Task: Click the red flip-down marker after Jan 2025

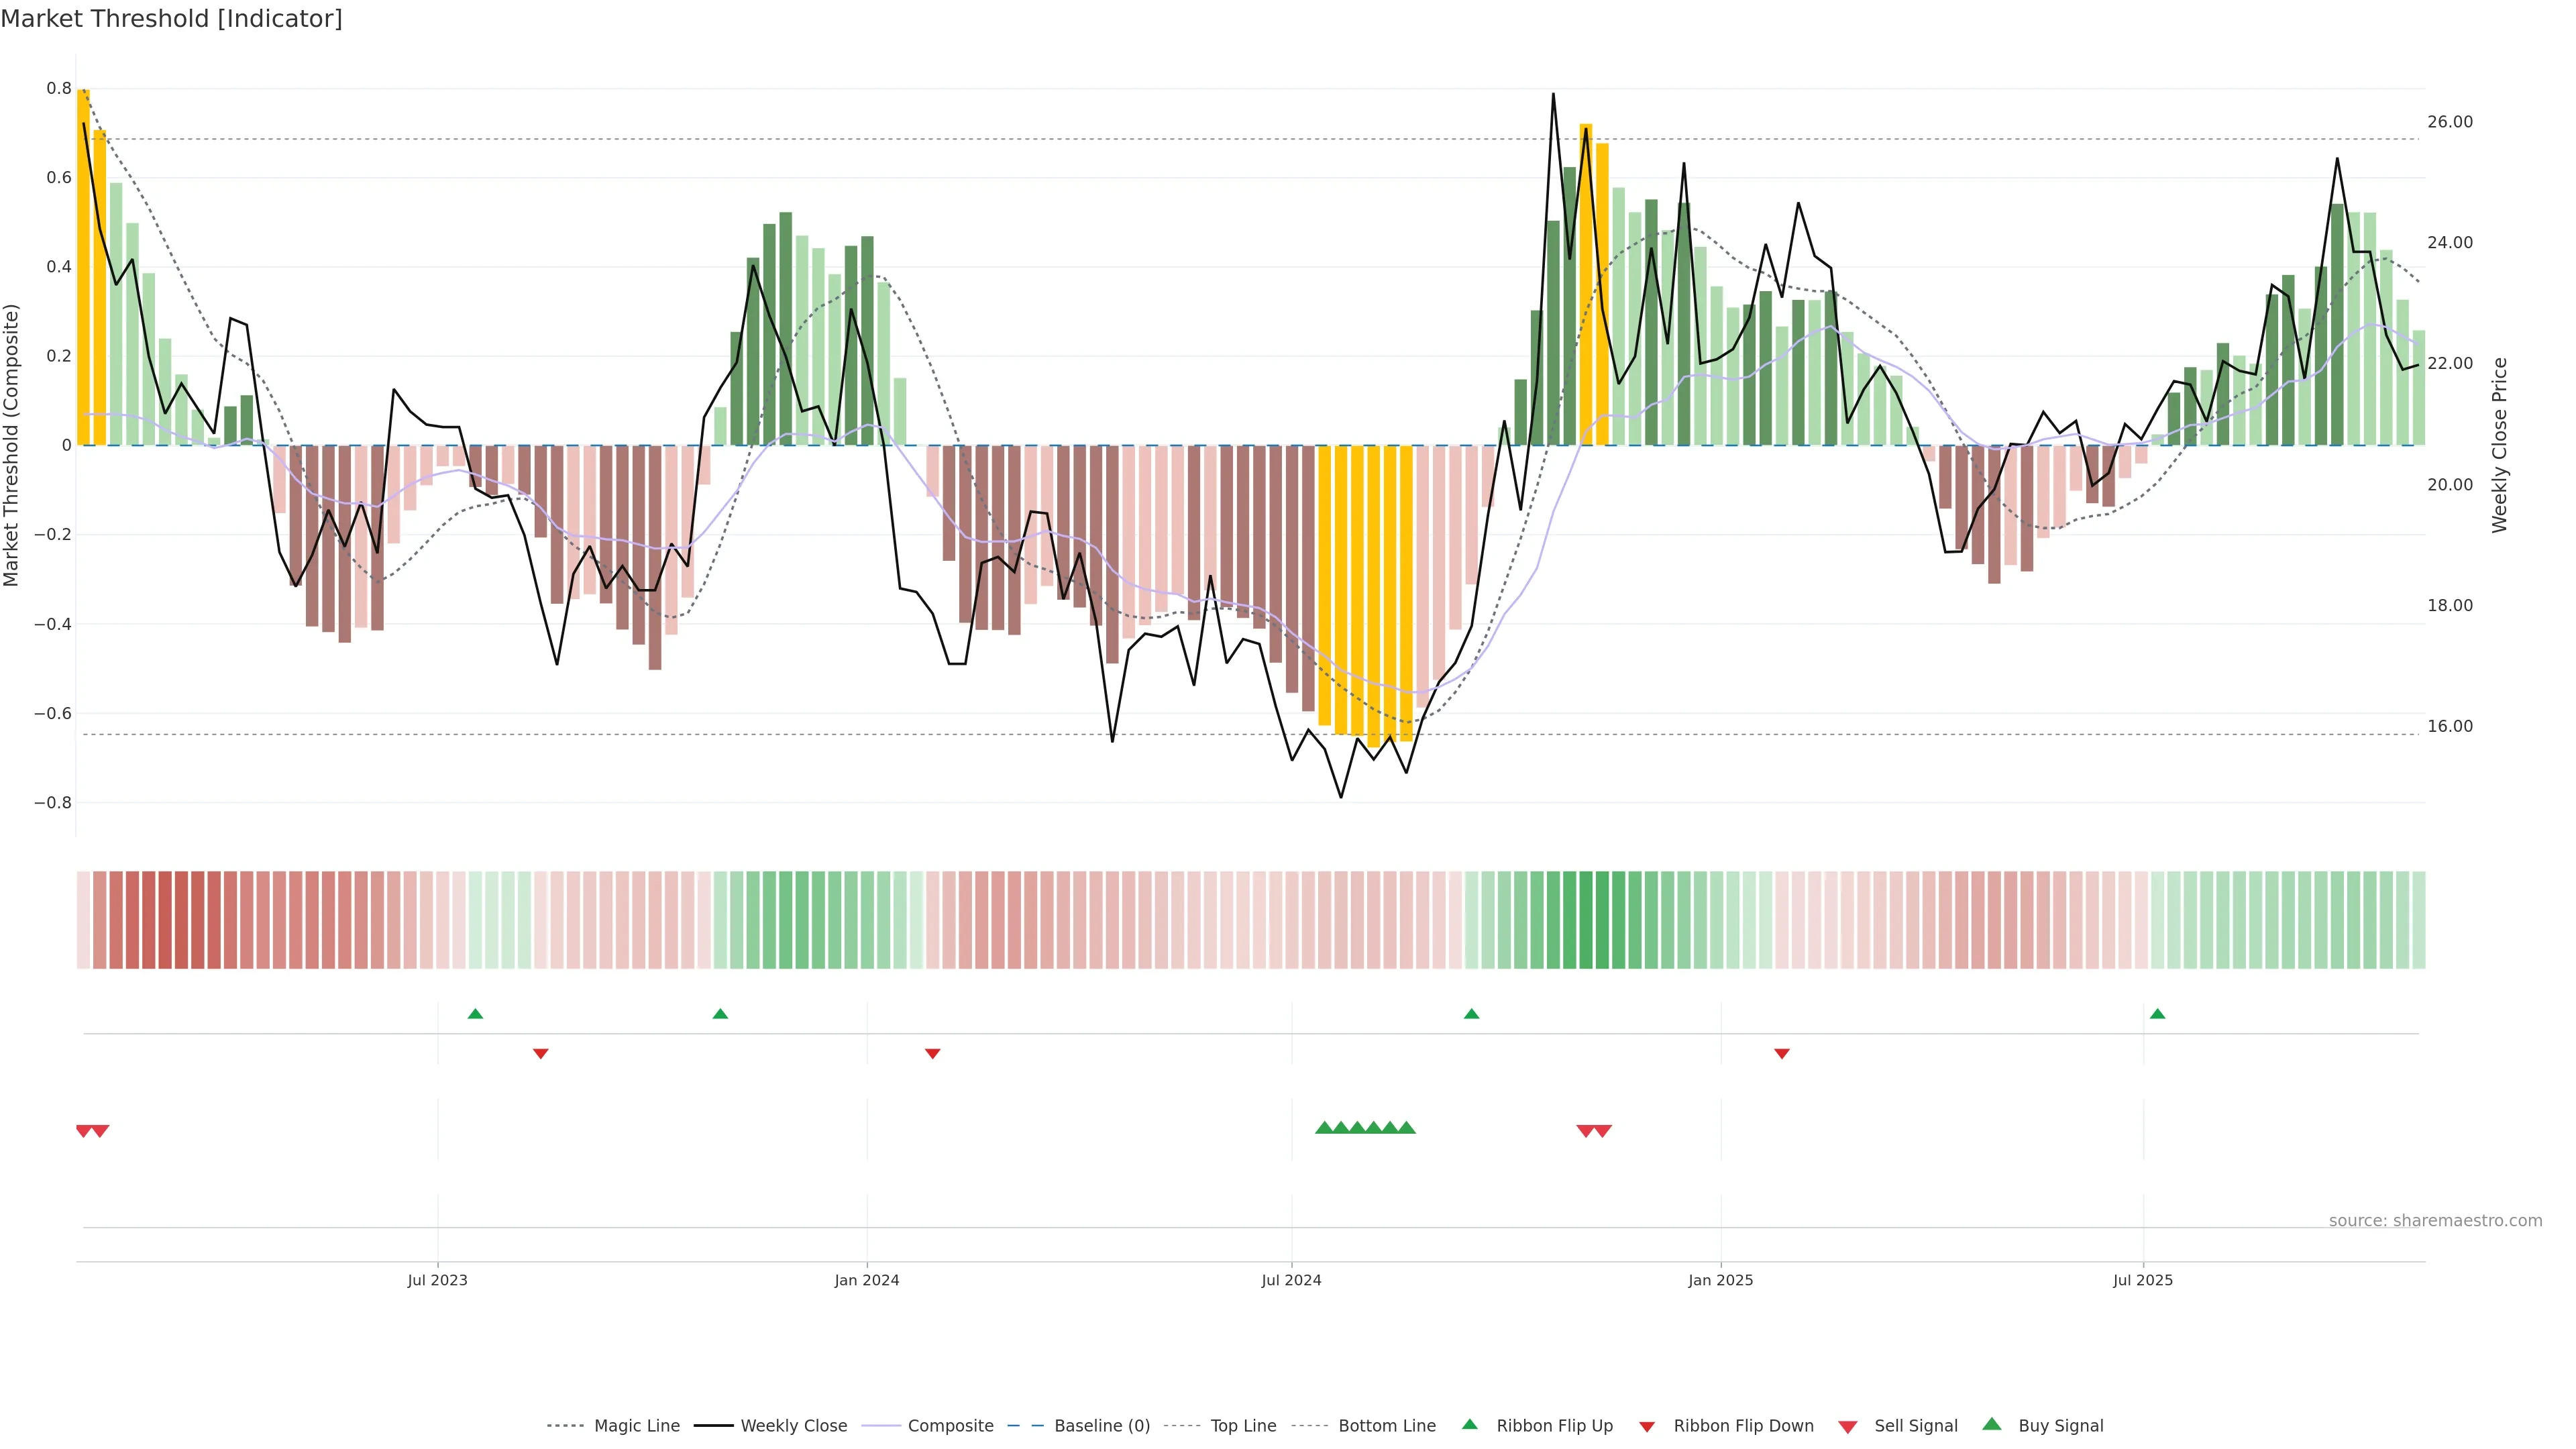Action: click(1781, 1053)
